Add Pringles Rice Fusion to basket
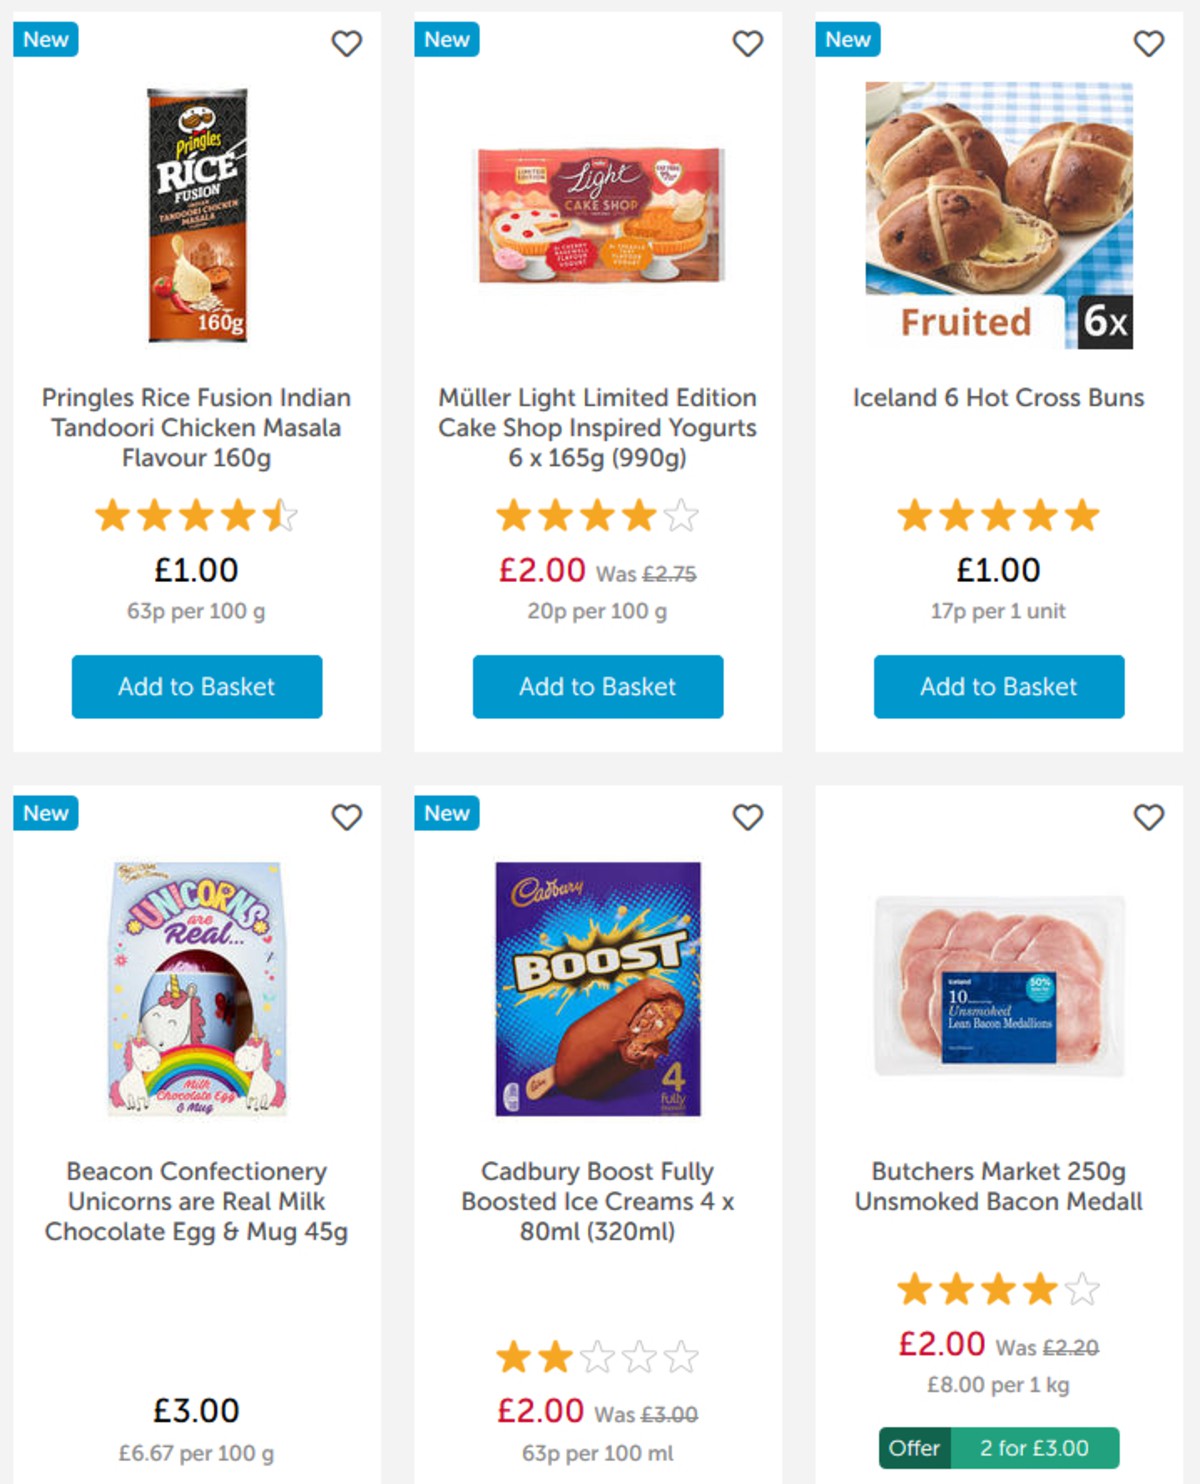 (197, 687)
